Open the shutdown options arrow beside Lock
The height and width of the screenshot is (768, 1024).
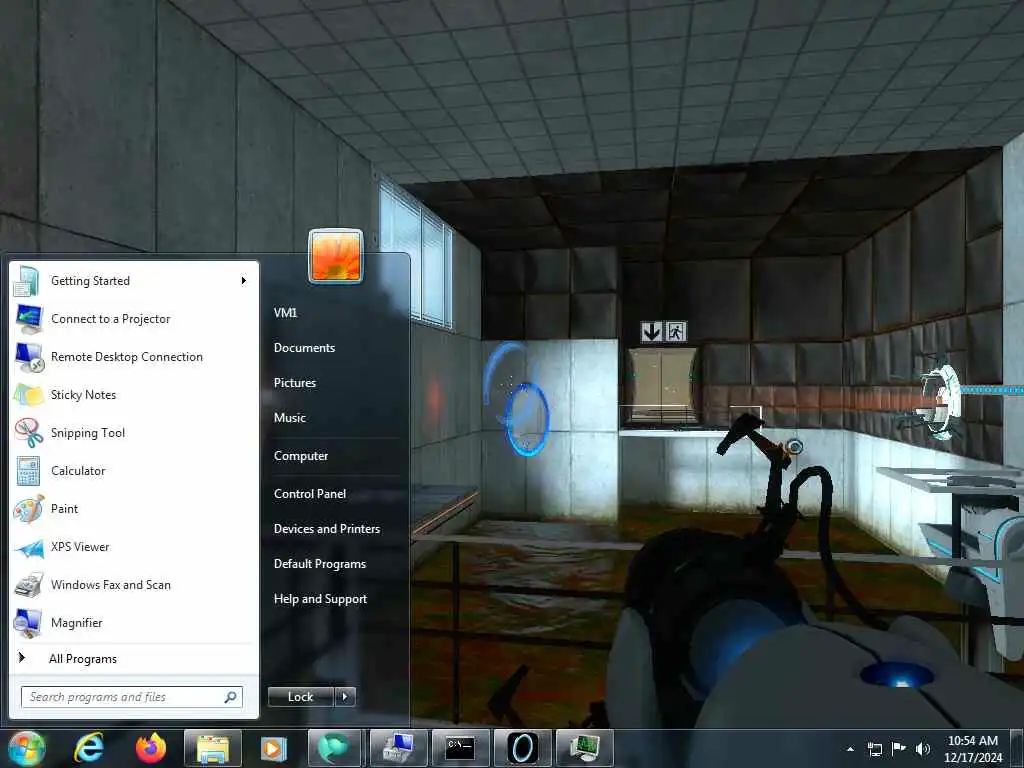point(345,697)
